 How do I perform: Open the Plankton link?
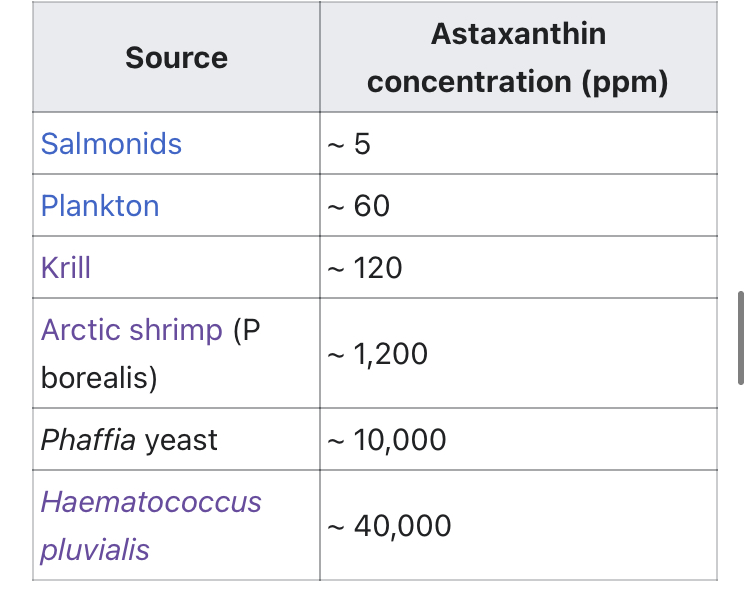[x=100, y=206]
